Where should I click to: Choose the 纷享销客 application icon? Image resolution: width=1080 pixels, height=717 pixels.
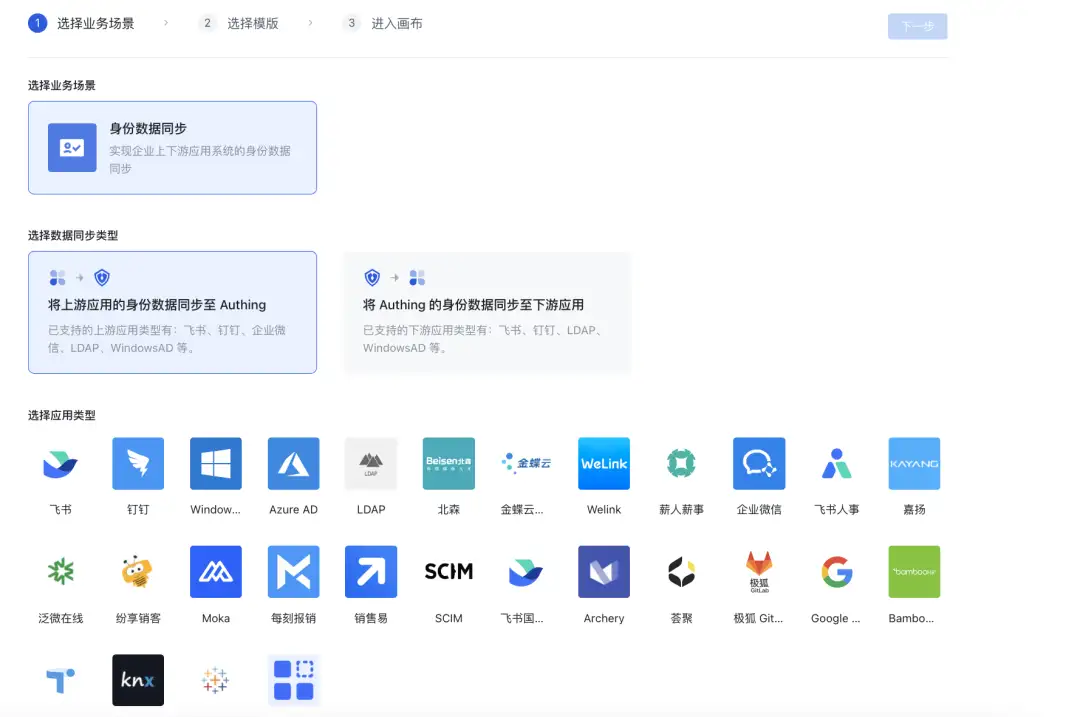click(138, 572)
